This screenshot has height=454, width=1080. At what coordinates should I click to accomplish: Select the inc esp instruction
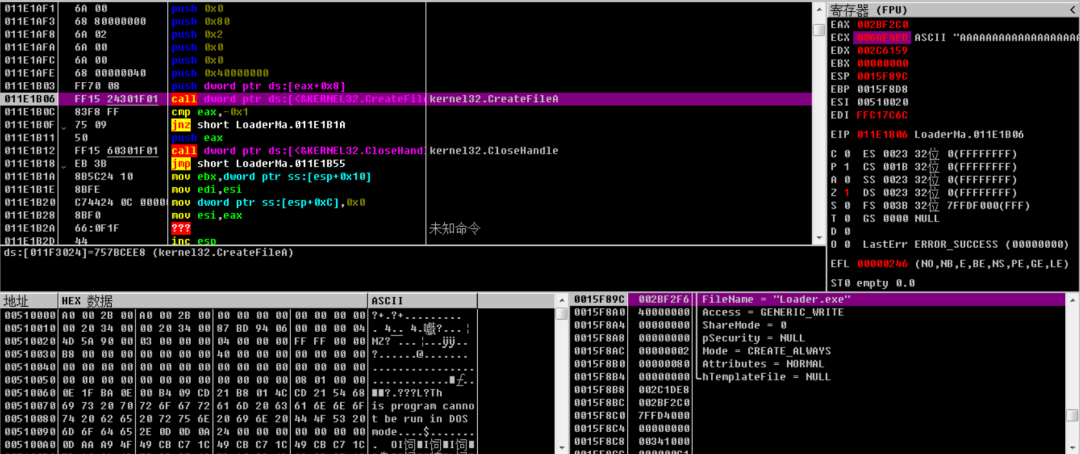click(x=194, y=241)
